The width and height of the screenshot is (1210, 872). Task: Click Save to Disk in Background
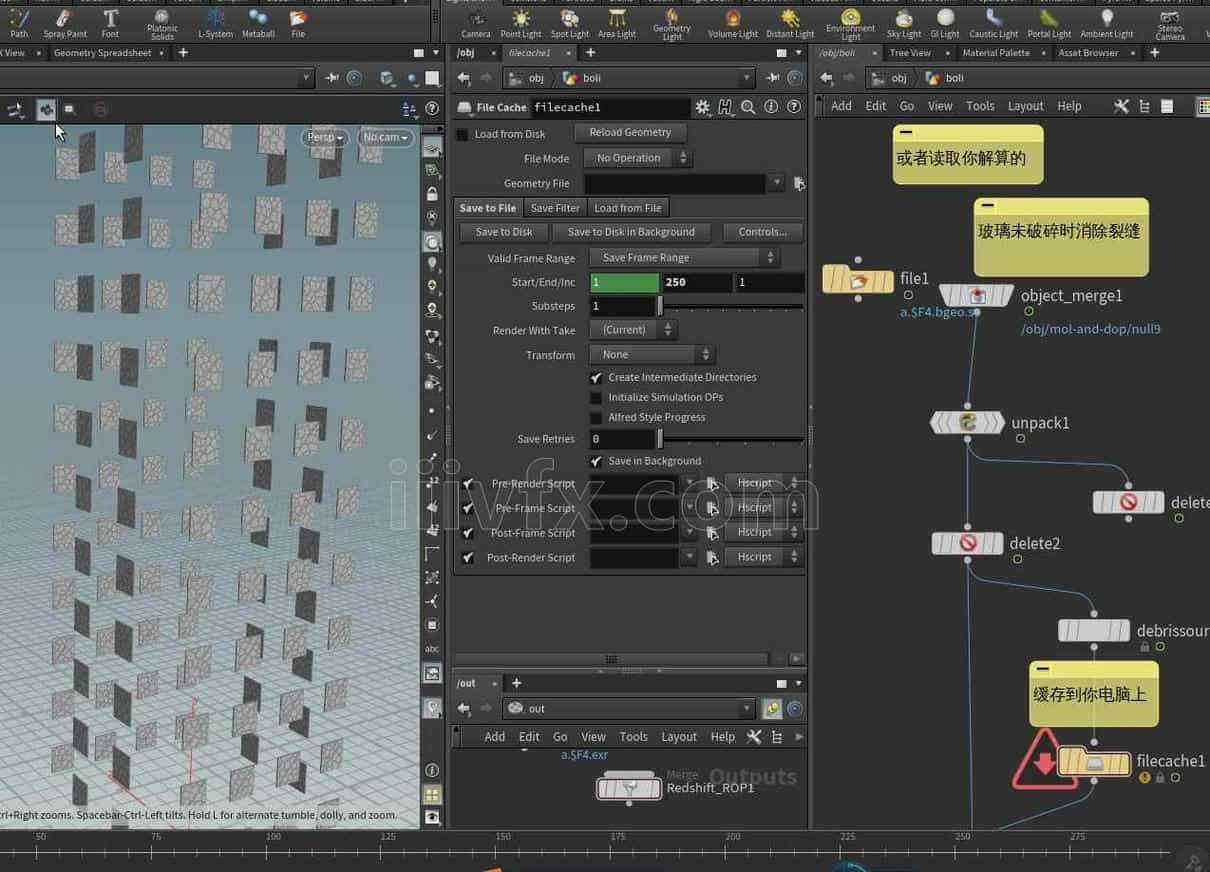pos(631,232)
